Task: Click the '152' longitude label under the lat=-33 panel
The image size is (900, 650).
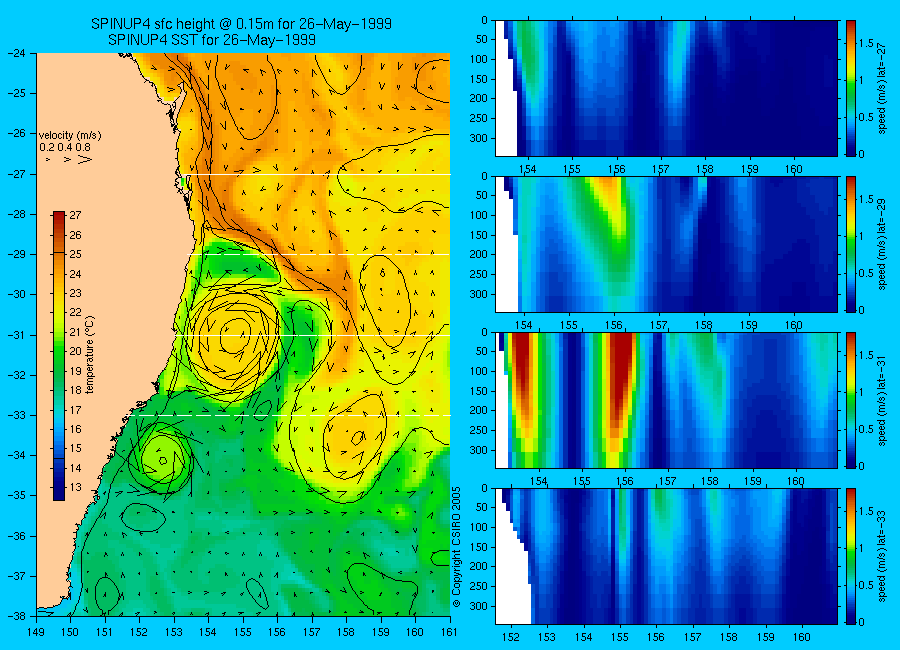Action: [510, 637]
